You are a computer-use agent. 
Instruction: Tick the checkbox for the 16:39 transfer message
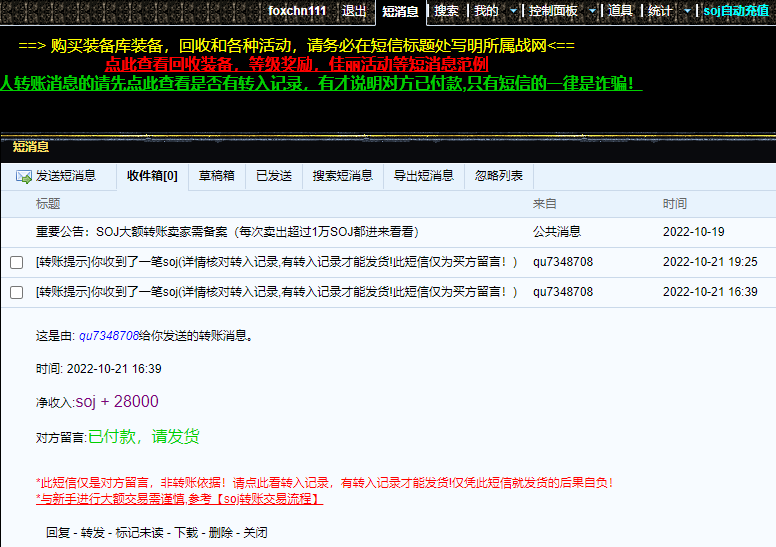tap(16, 292)
